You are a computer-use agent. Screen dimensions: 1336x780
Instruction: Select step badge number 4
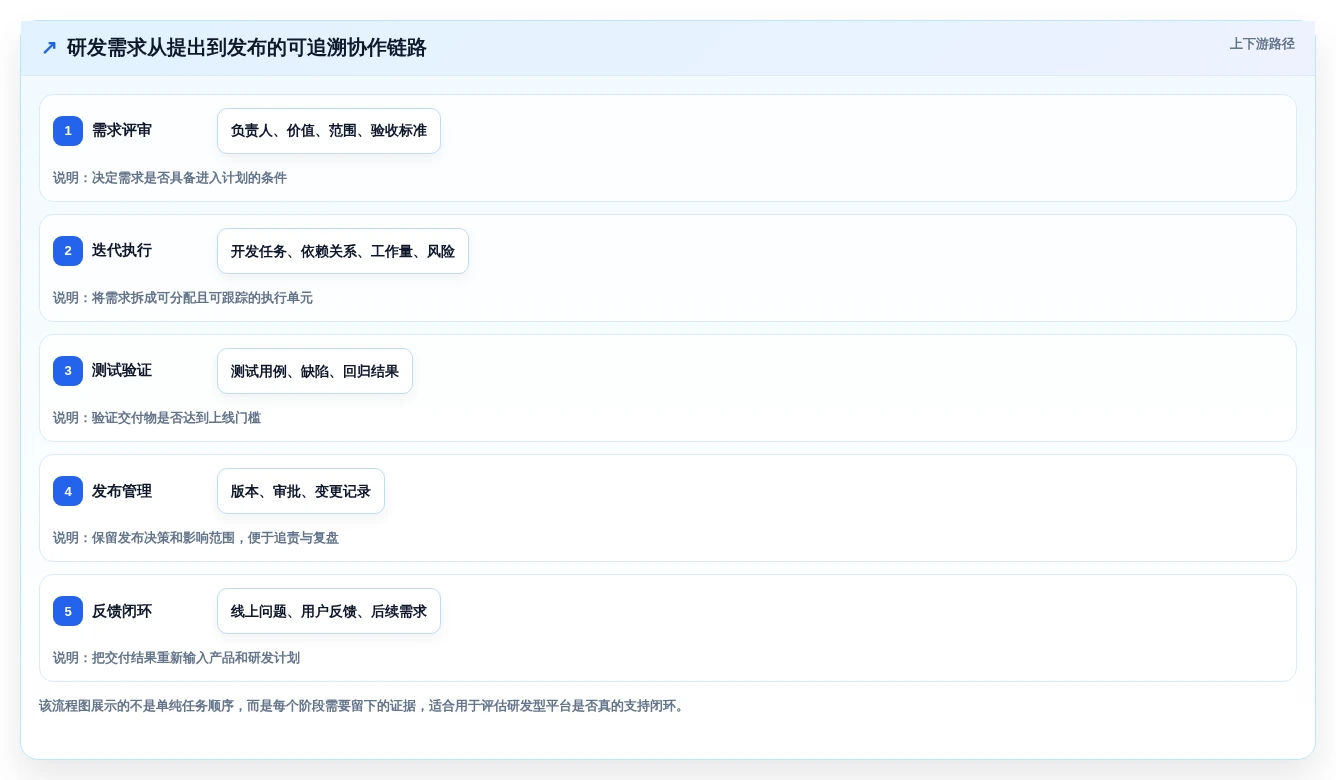(x=68, y=491)
